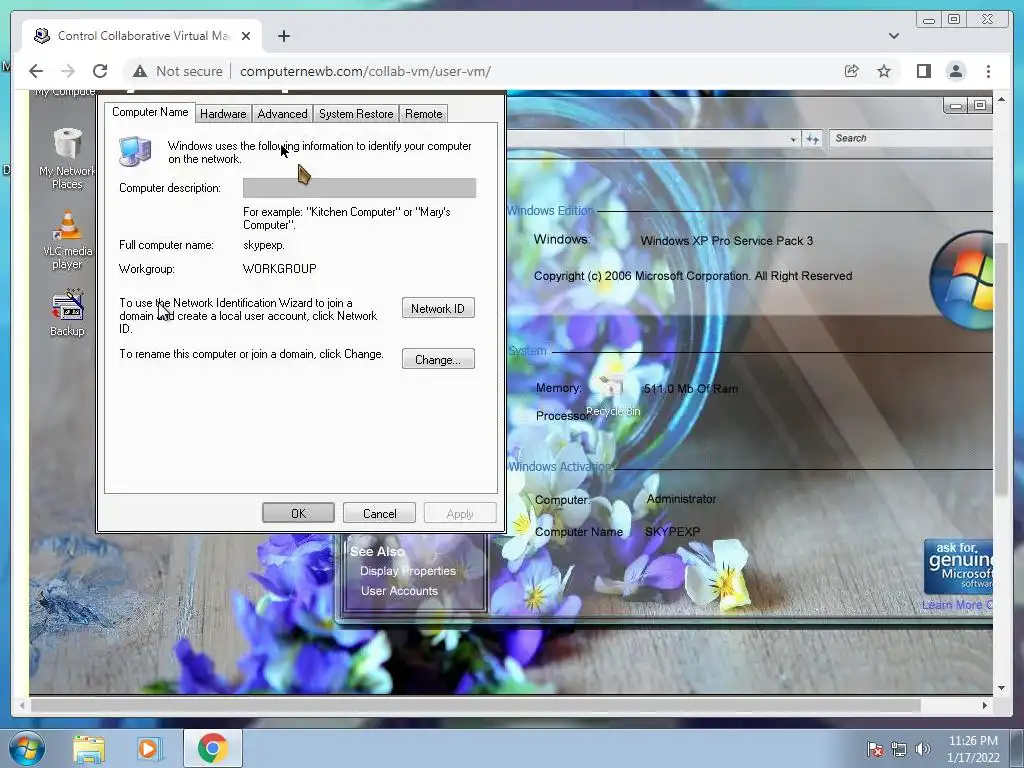Viewport: 1024px width, 768px height.
Task: Click the Chrome address bar URL
Action: tap(365, 71)
